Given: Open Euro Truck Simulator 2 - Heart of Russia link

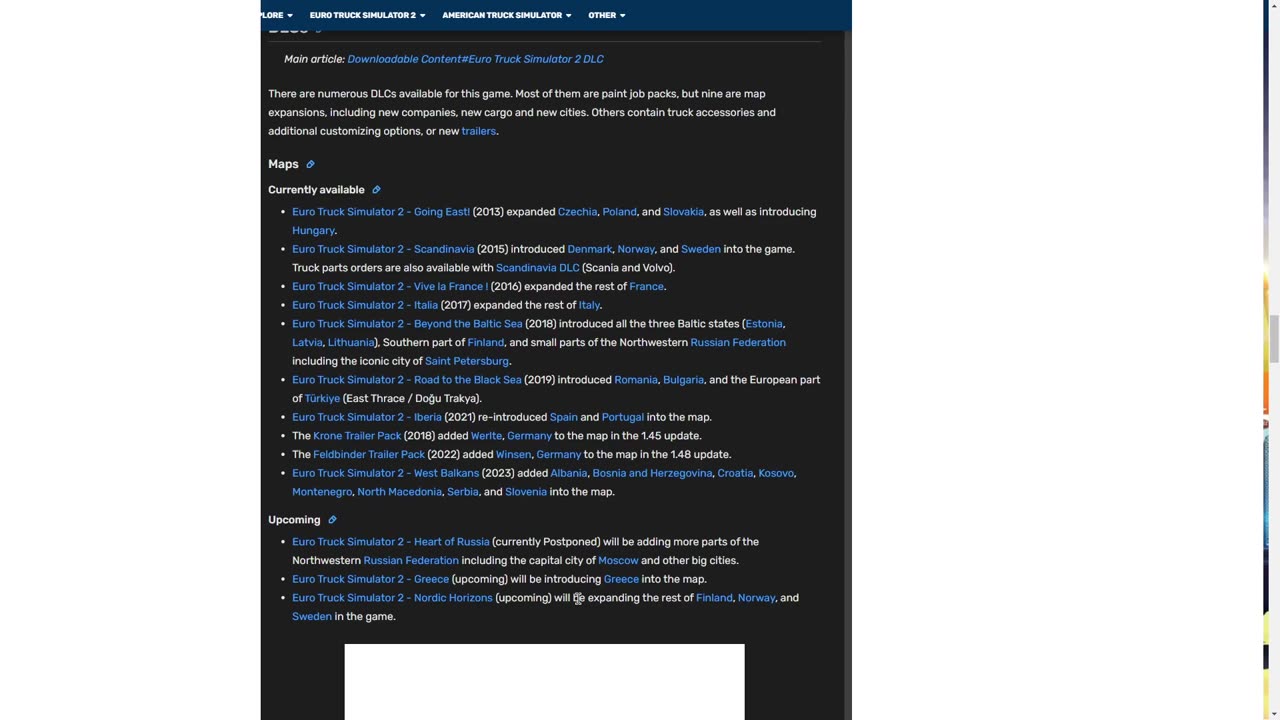Looking at the screenshot, I should [391, 542].
